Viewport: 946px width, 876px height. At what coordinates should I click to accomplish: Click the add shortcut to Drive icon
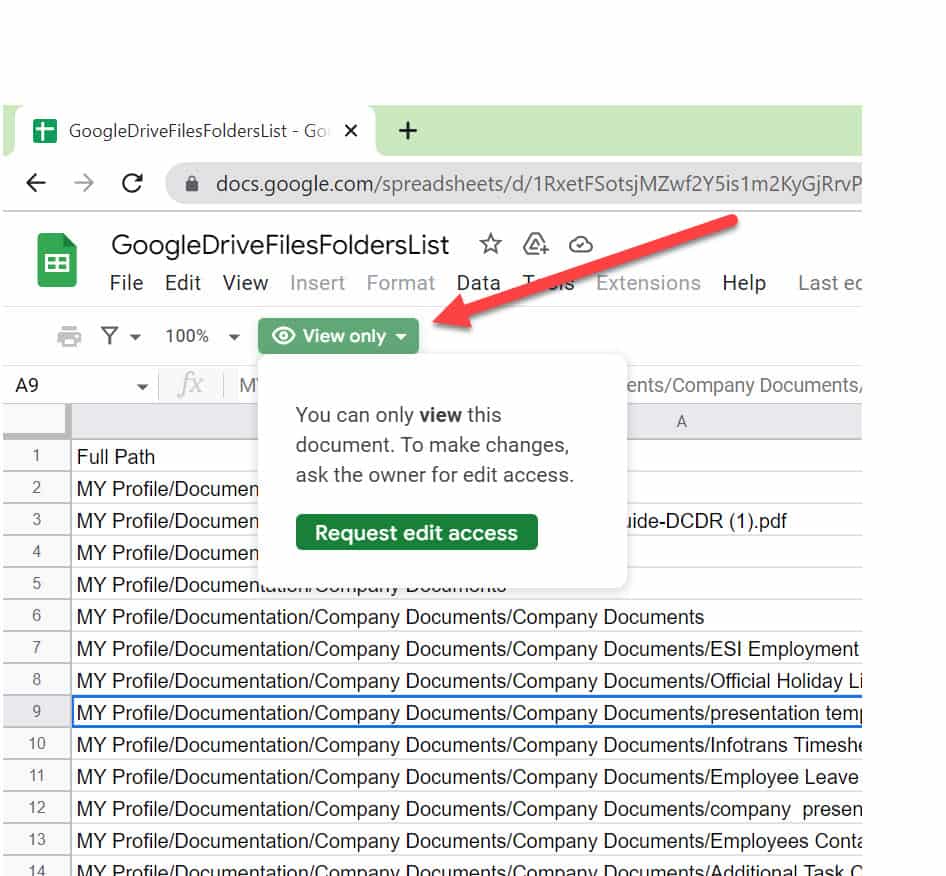point(535,244)
